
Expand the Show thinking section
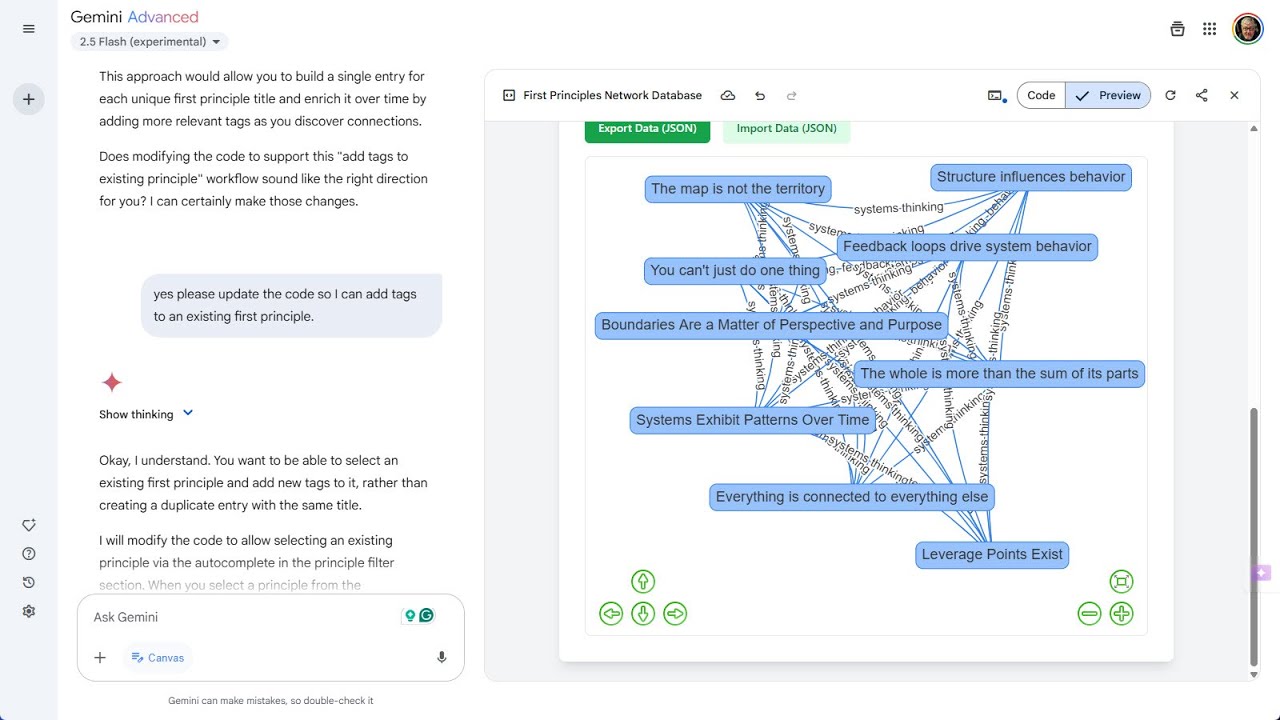coord(146,414)
